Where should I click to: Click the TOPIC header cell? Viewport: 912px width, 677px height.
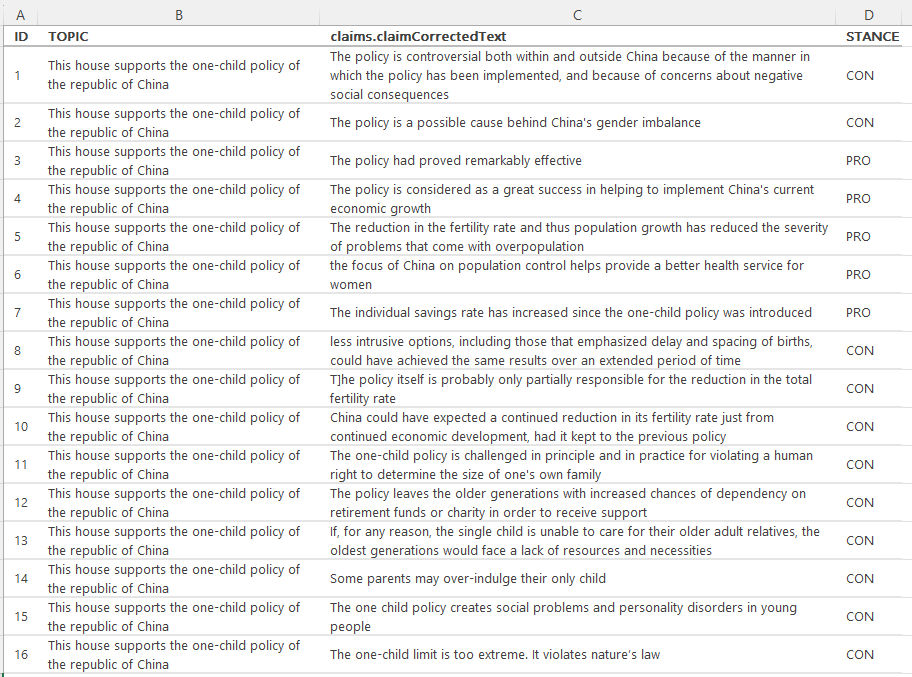click(179, 36)
